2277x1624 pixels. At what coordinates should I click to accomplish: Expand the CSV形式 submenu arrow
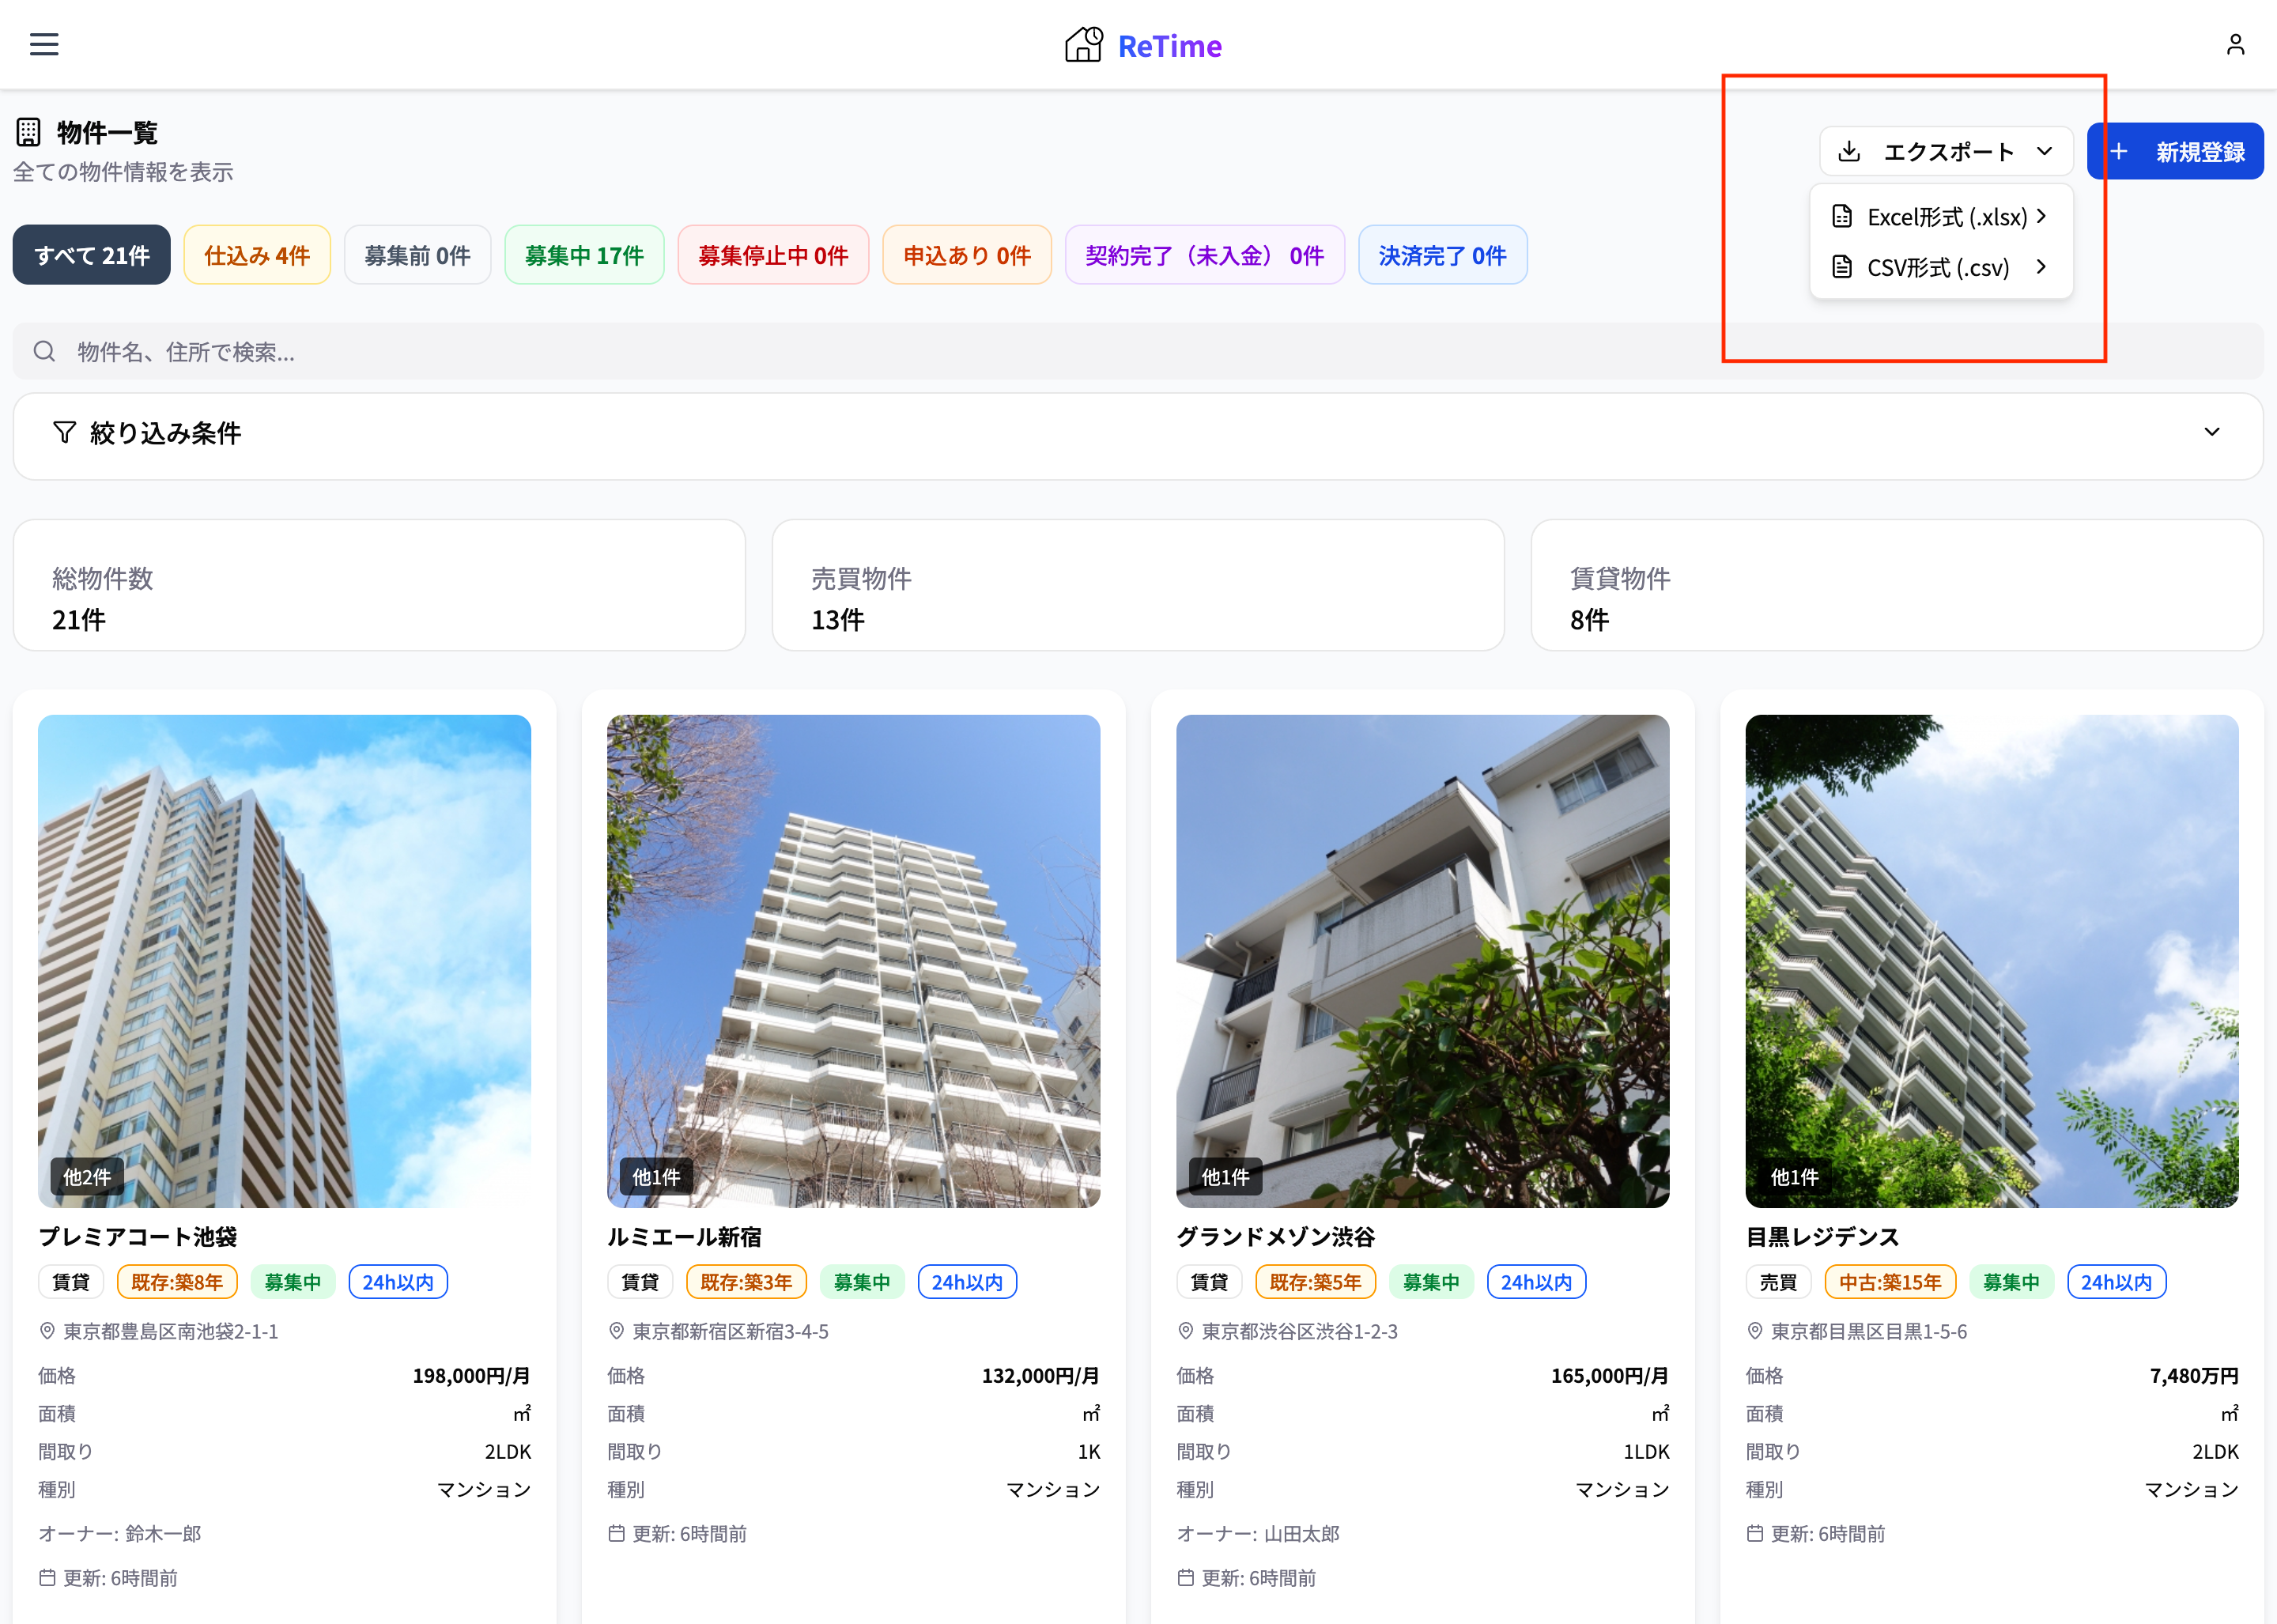tap(2041, 267)
